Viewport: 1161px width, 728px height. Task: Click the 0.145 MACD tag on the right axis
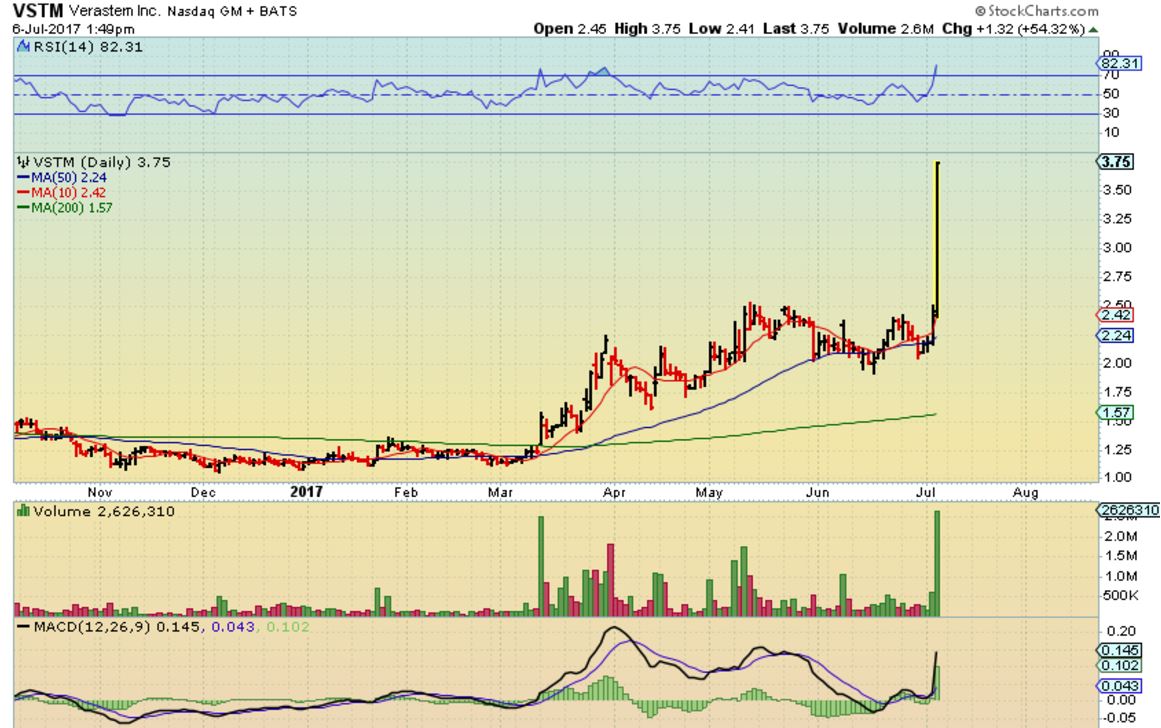(1120, 650)
